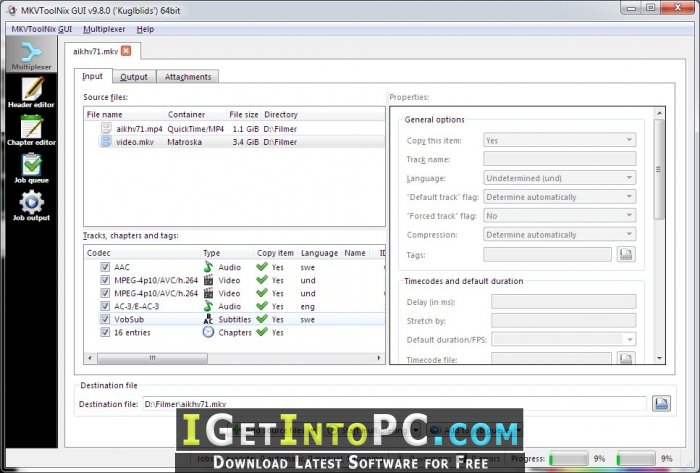
Task: Open the Job queue panel
Action: [x=32, y=168]
